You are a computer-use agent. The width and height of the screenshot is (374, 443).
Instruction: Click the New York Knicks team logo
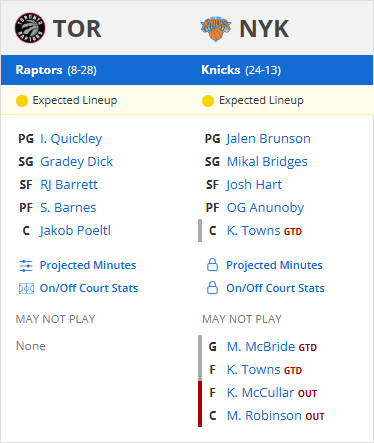[216, 29]
